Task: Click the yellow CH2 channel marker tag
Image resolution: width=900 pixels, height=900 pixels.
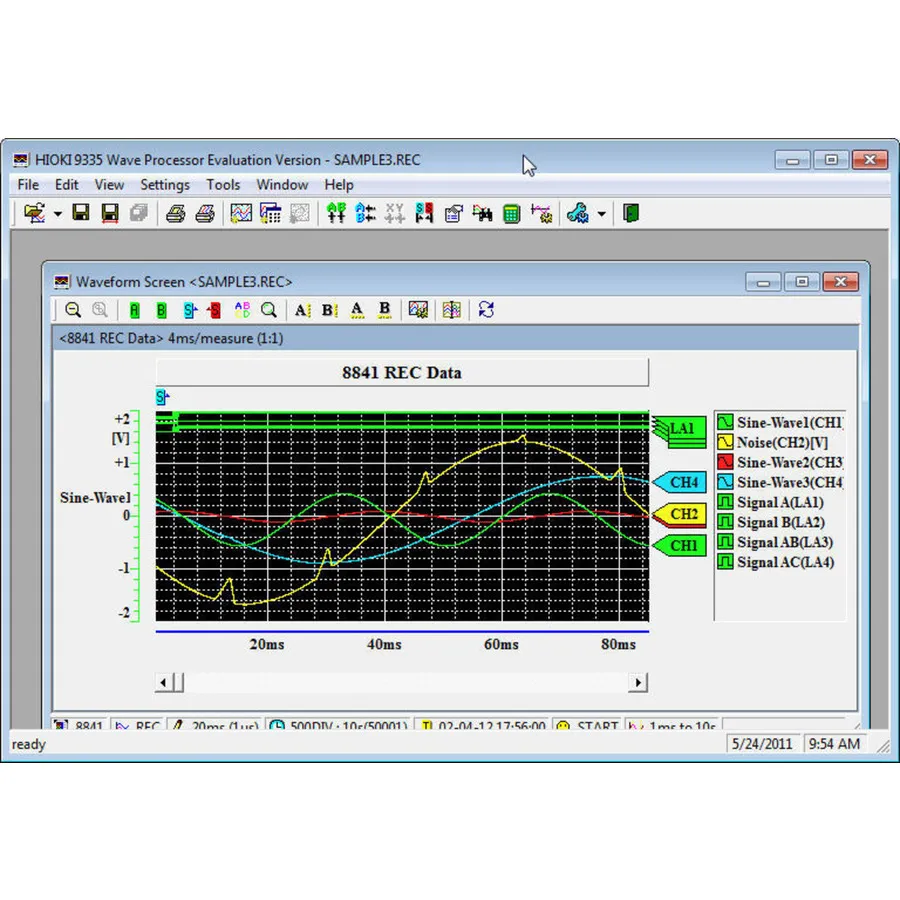Action: (x=682, y=515)
